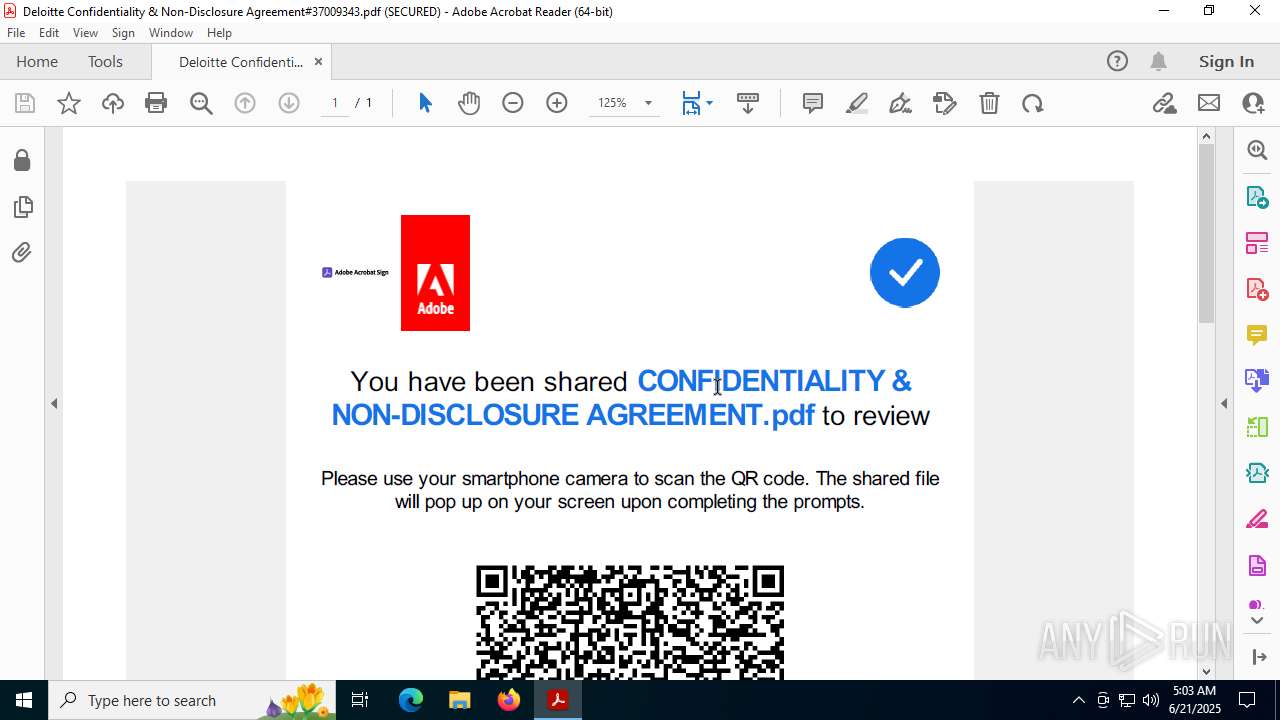This screenshot has height=720, width=1280.
Task: Click the scrolling mode toolbar icon
Action: coord(748,103)
